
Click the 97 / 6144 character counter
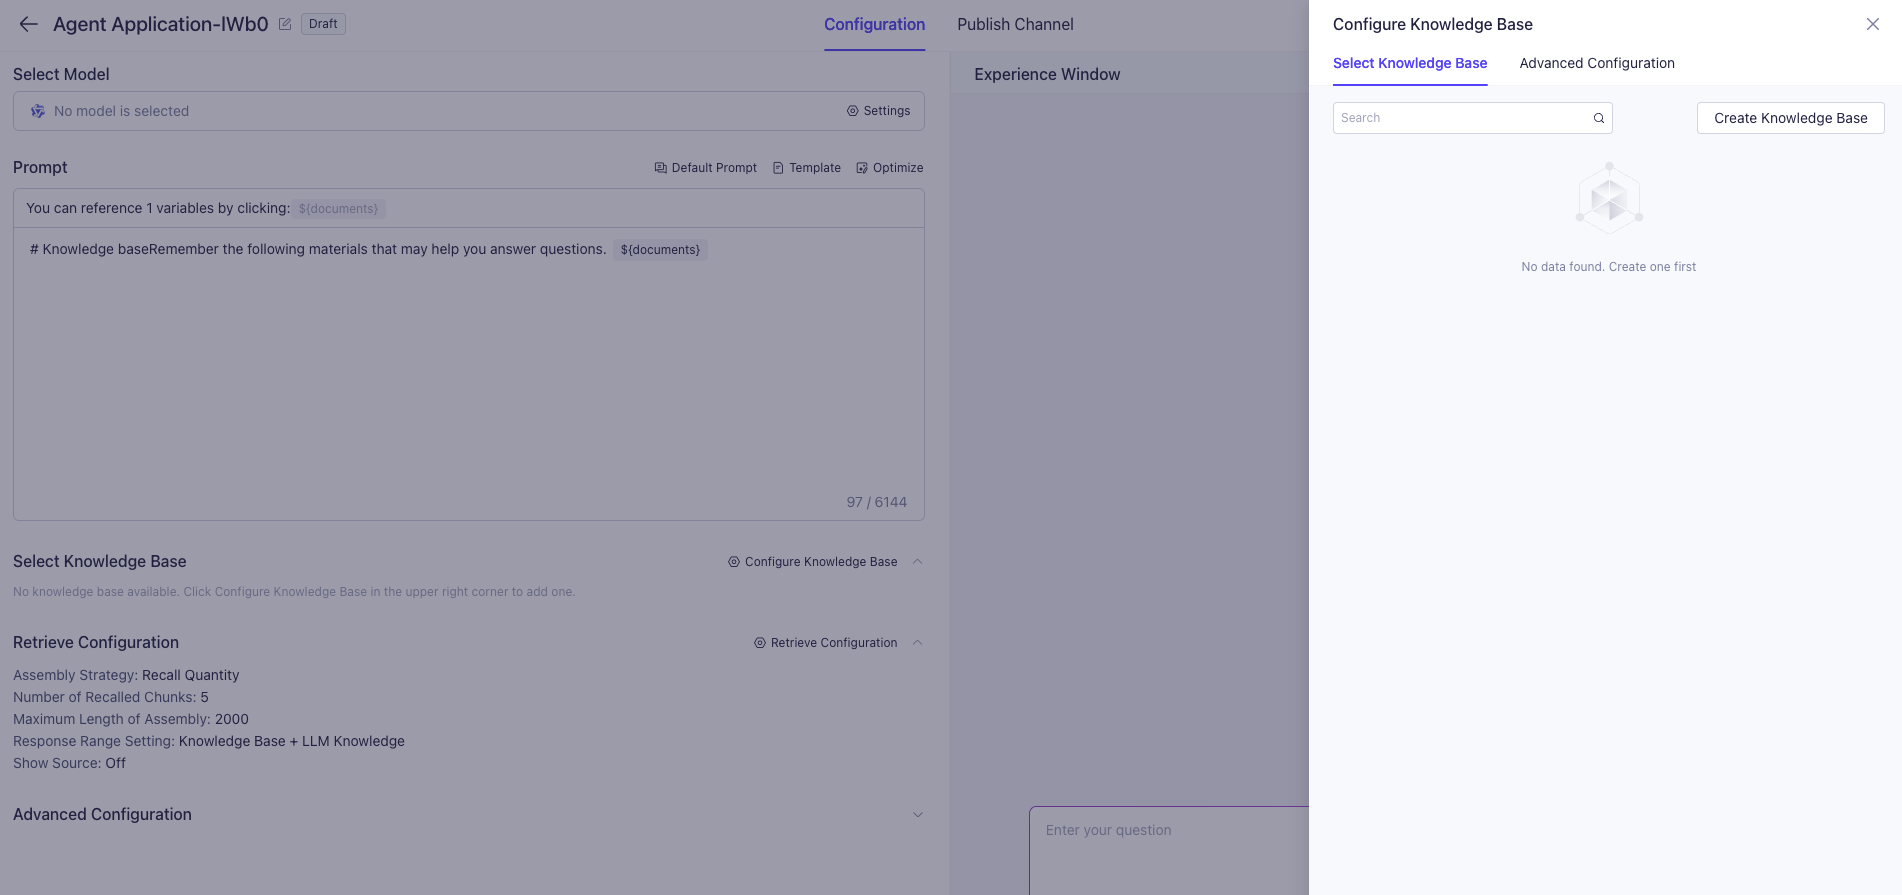click(876, 502)
